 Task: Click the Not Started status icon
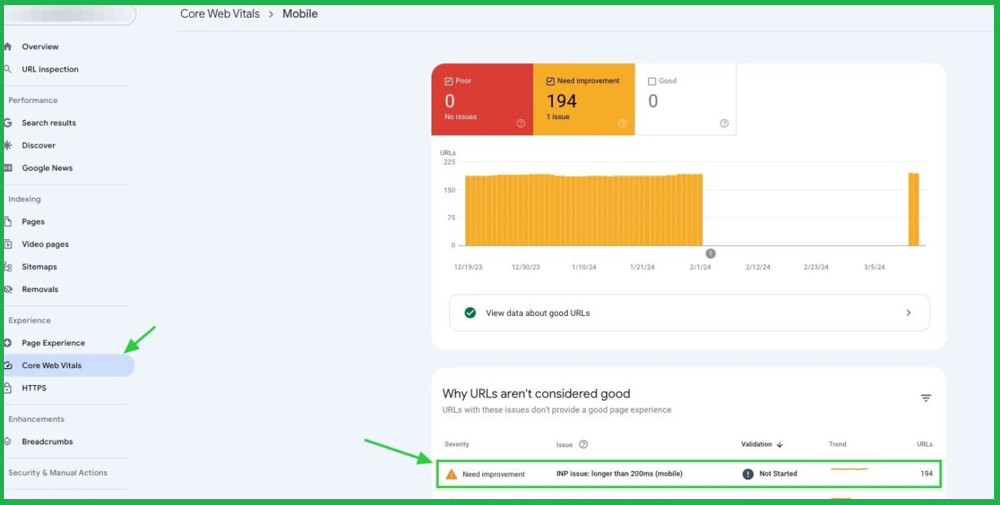click(x=748, y=474)
